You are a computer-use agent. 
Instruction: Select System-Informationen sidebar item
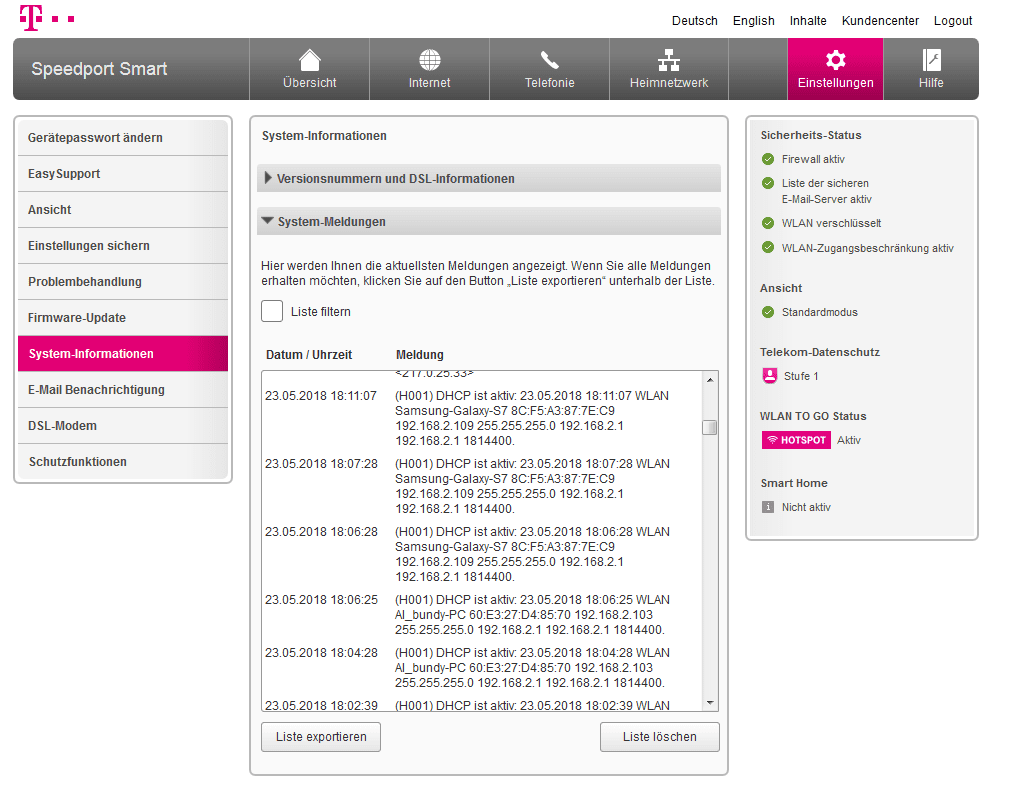123,354
